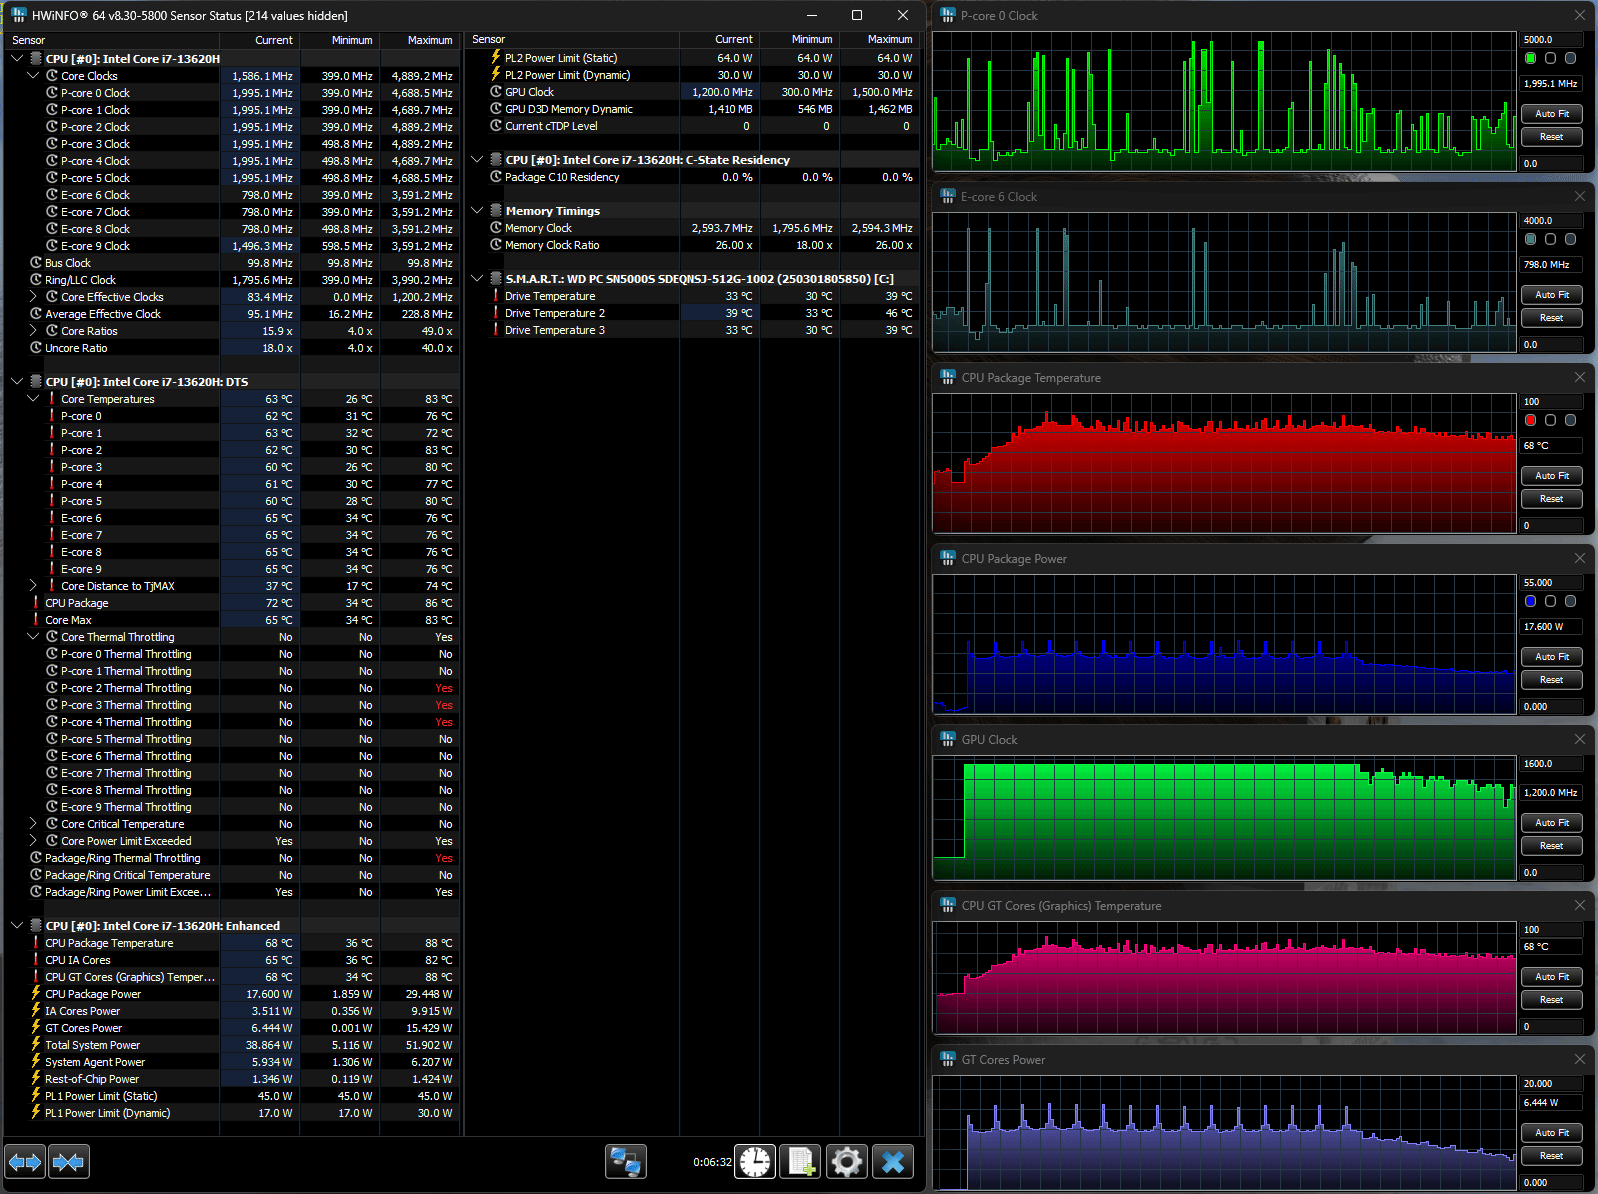Click the Current column header on right panel
Image resolution: width=1598 pixels, height=1194 pixels.
coord(733,40)
